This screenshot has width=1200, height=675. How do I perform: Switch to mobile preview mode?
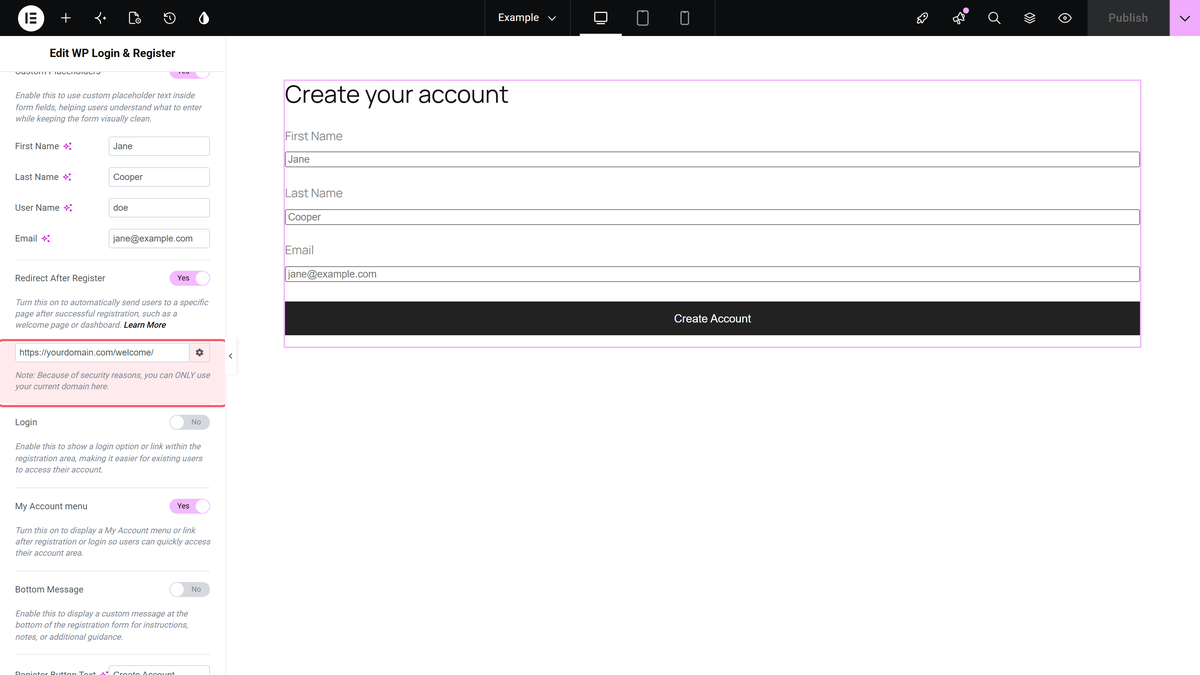click(x=685, y=18)
